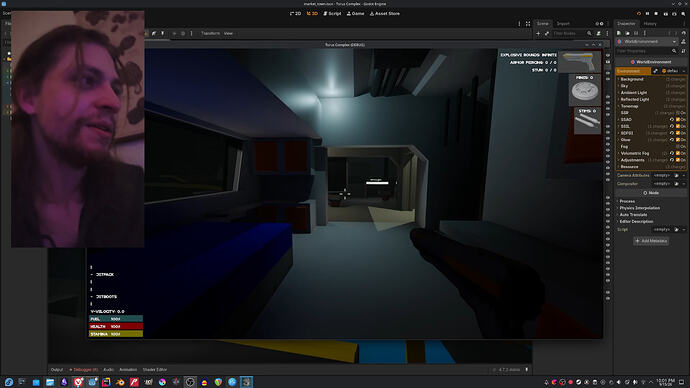Toggle the SSIL On checkbox
Image resolution: width=690 pixels, height=388 pixels.
pyautogui.click(x=678, y=126)
